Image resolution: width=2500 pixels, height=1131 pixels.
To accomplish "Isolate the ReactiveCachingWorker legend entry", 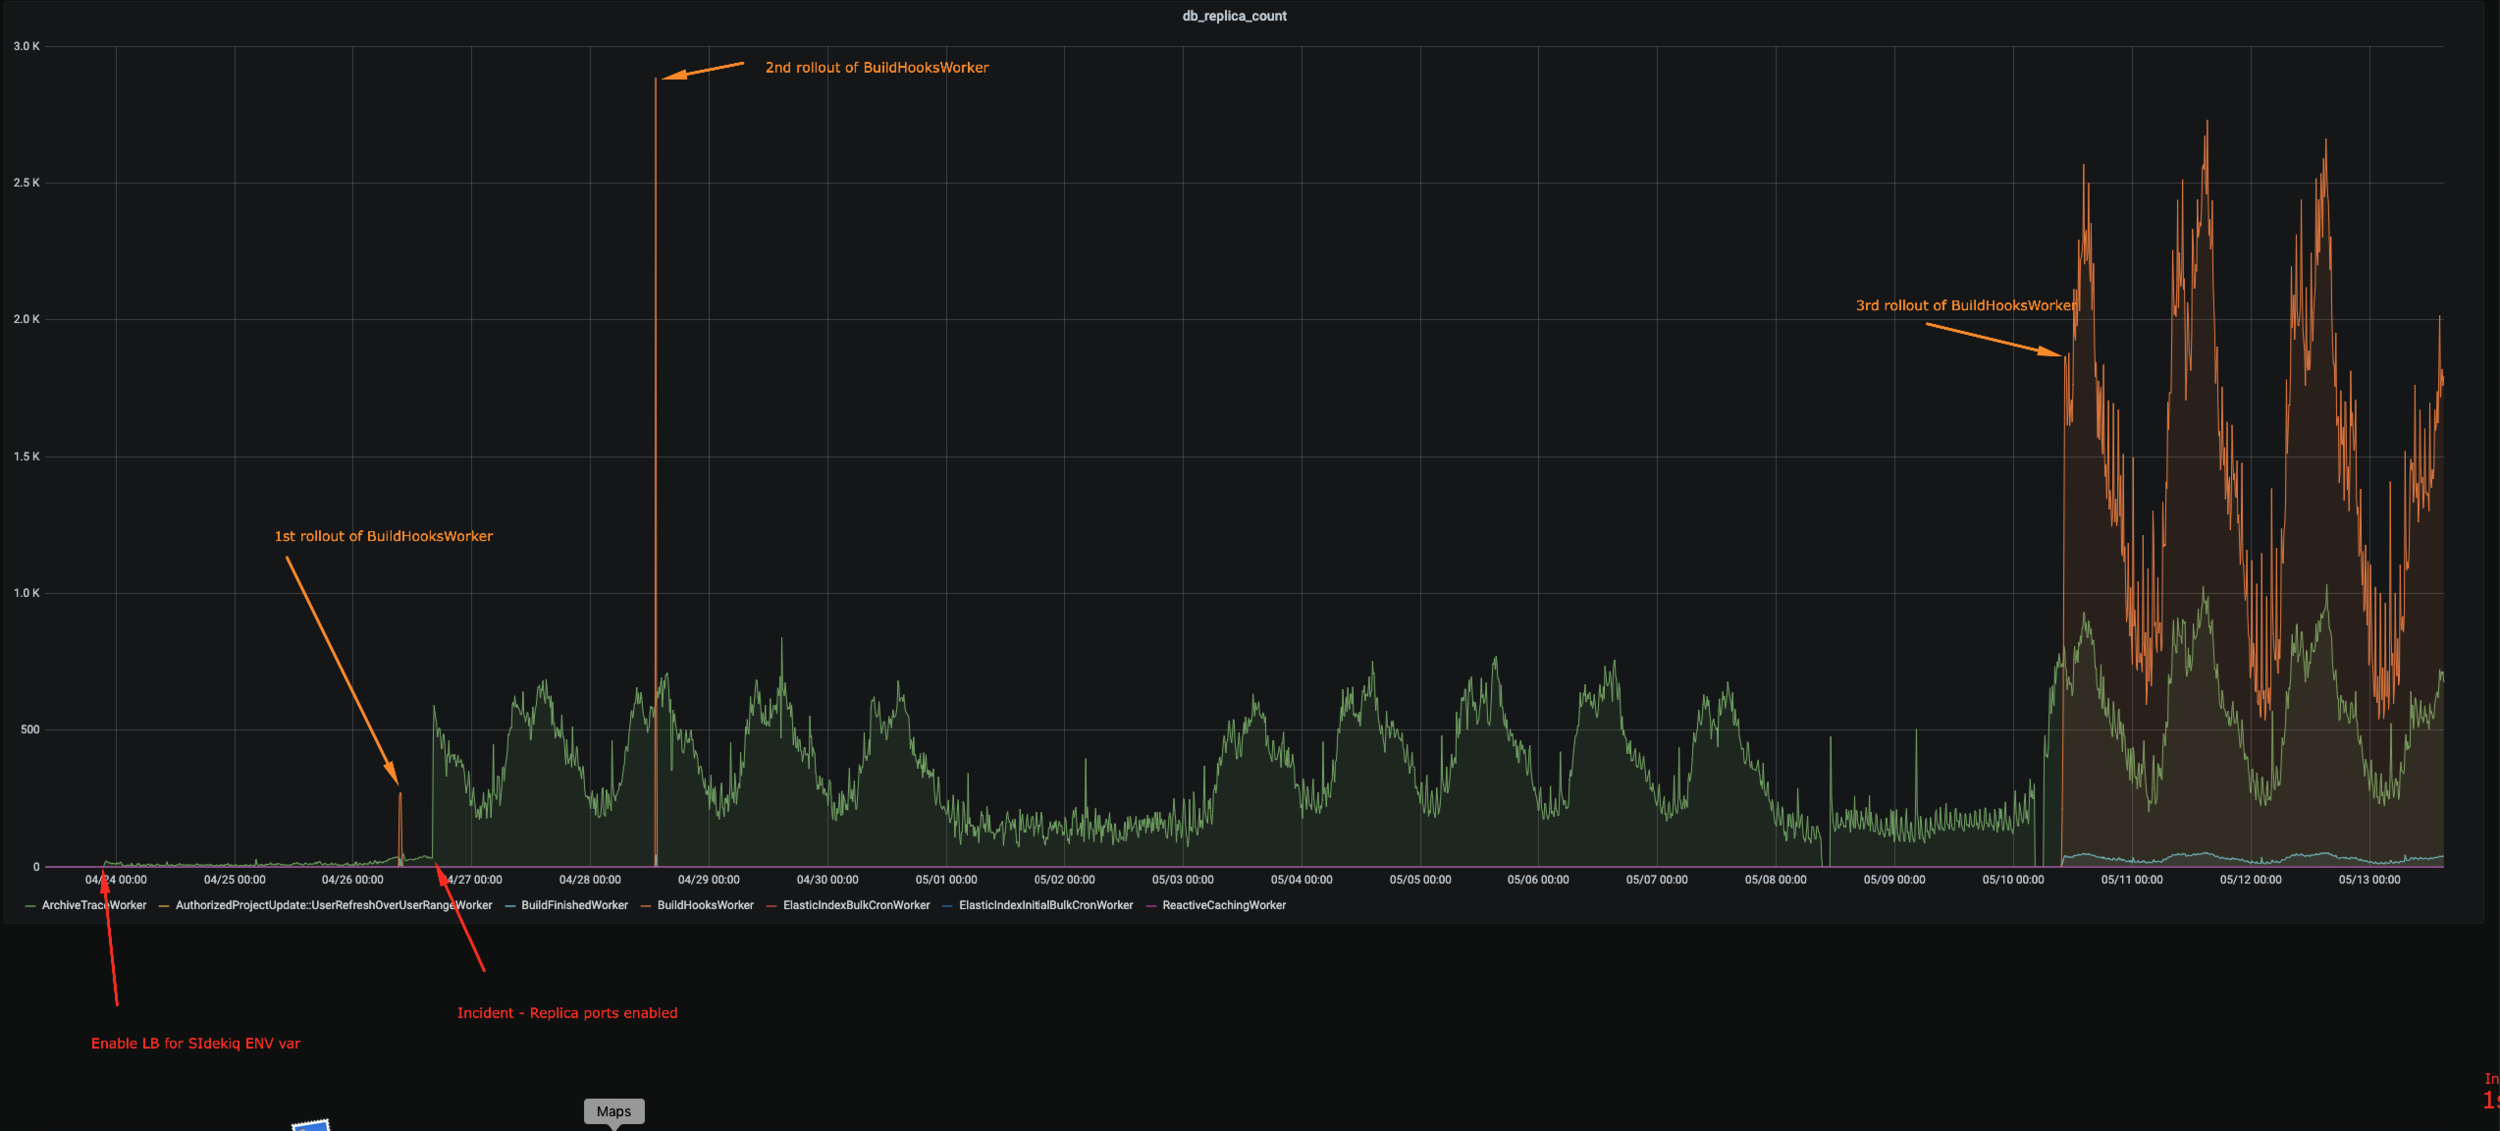I will point(1223,905).
